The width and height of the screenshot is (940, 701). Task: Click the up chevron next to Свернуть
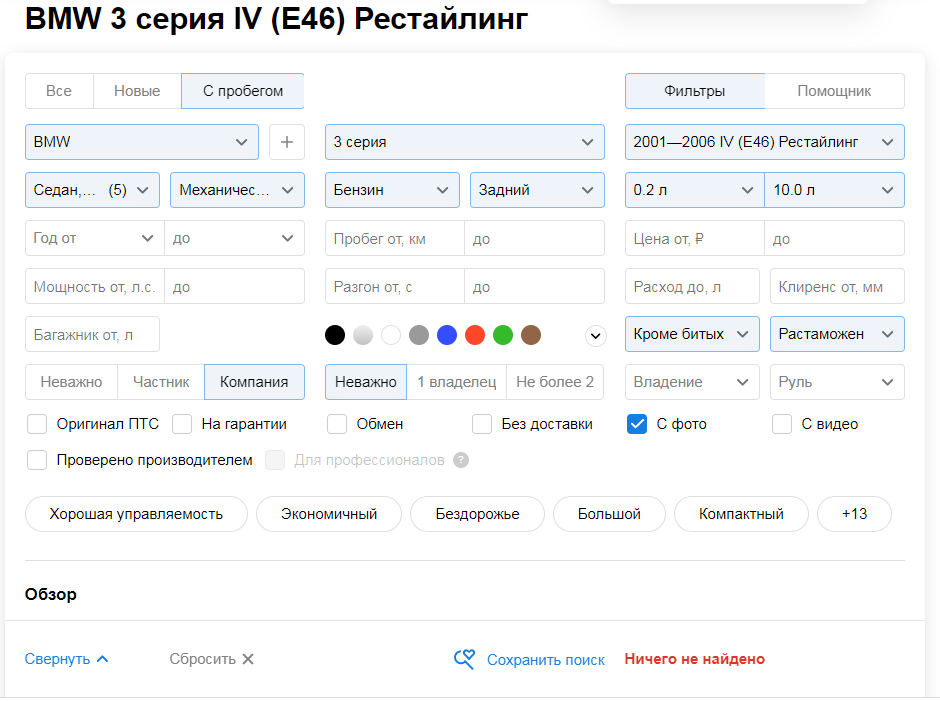click(x=103, y=659)
